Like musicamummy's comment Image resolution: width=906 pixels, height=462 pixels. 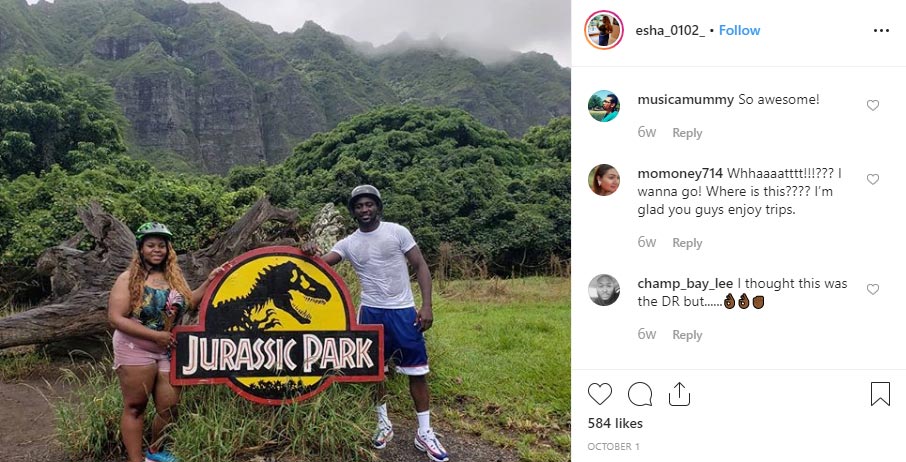tap(872, 105)
